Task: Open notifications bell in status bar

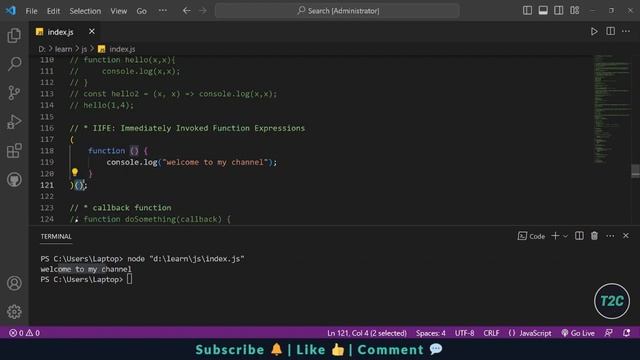Action: [627, 333]
